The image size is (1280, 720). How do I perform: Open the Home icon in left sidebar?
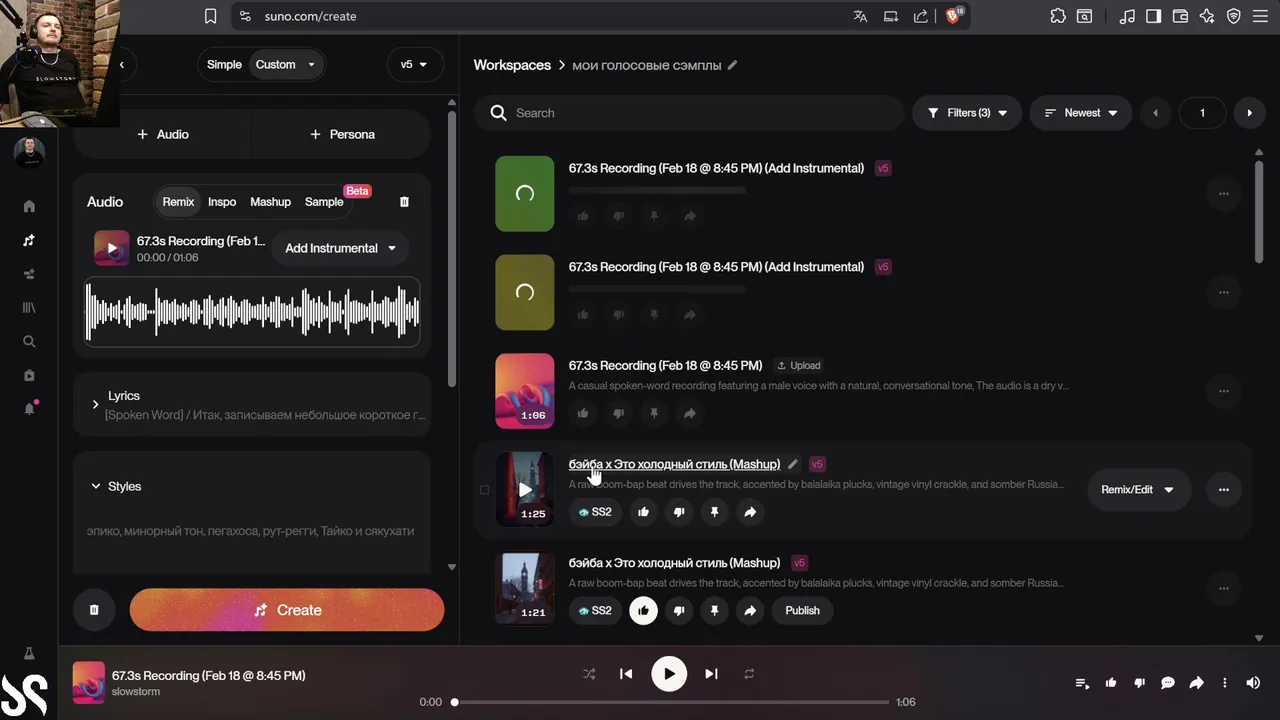point(29,206)
